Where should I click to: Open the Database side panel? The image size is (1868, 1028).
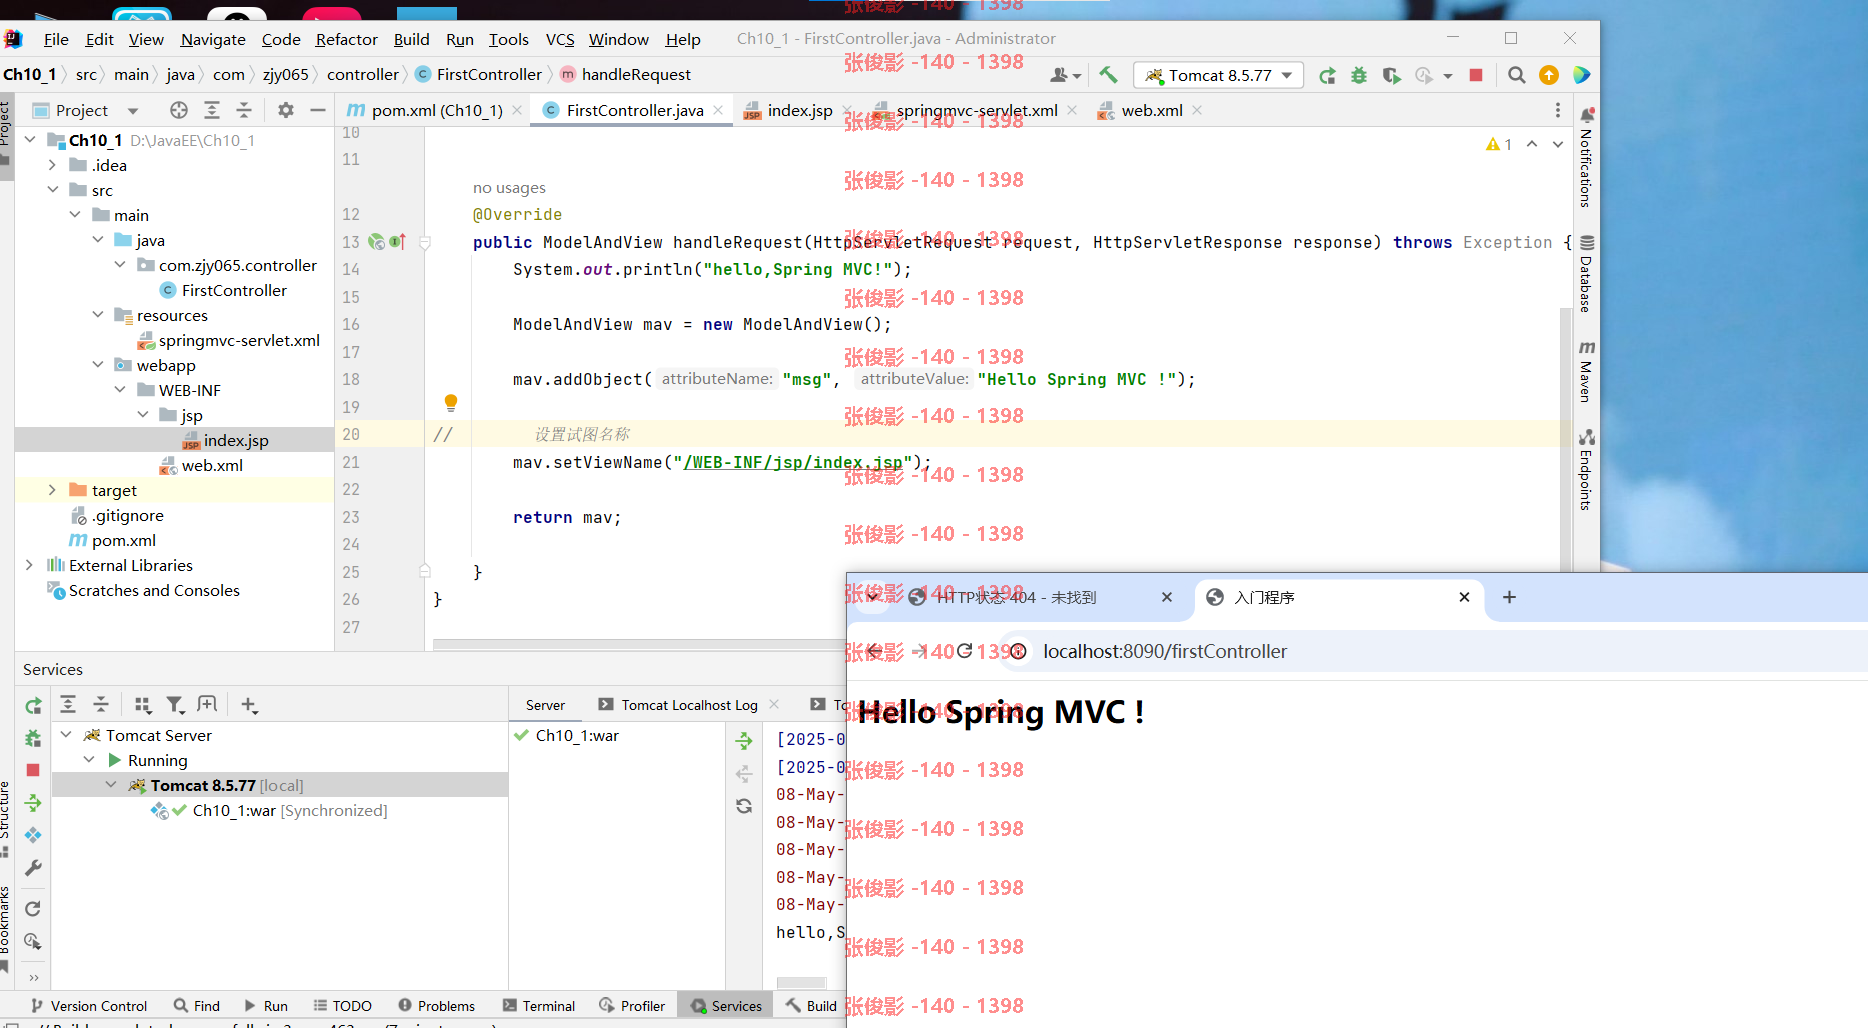(x=1587, y=274)
